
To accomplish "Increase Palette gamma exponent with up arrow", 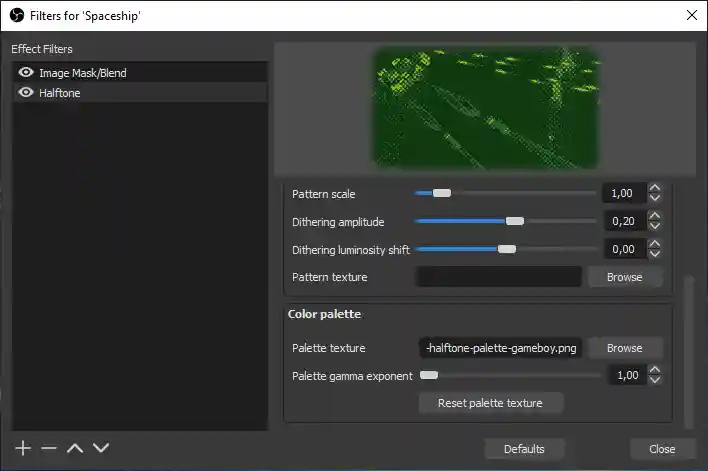I will click(x=655, y=370).
